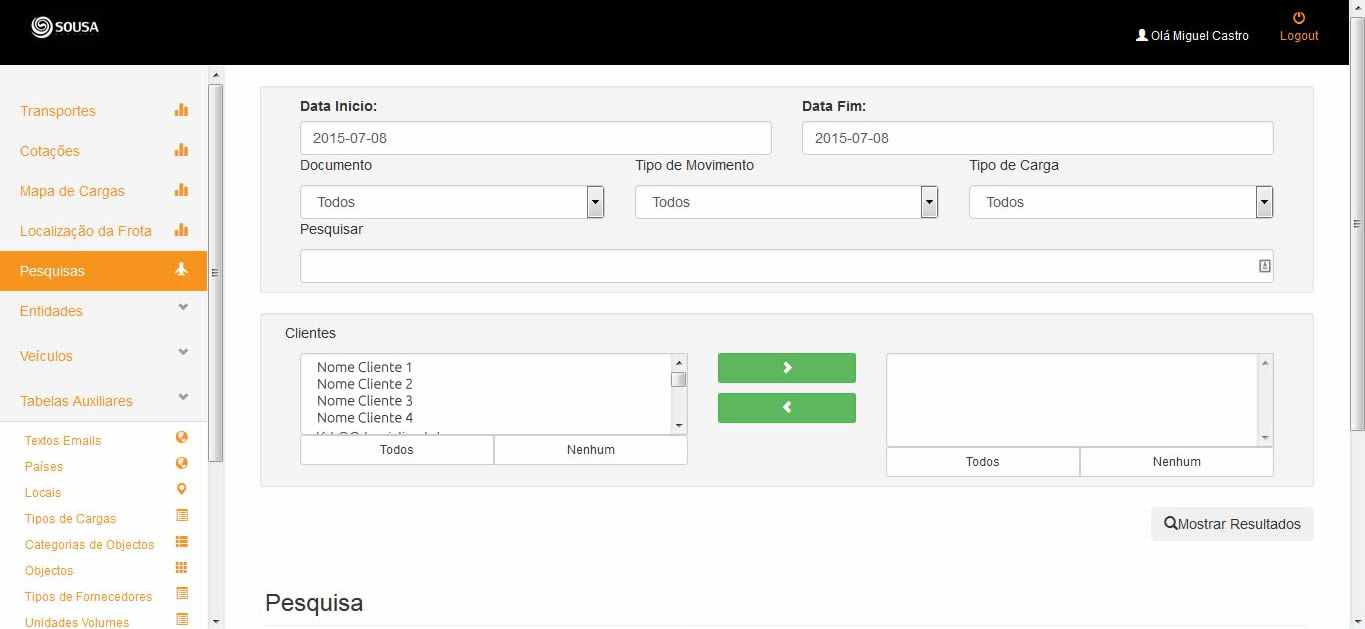Click the map pin icon next to Locais
This screenshot has width=1365, height=629.
182,489
